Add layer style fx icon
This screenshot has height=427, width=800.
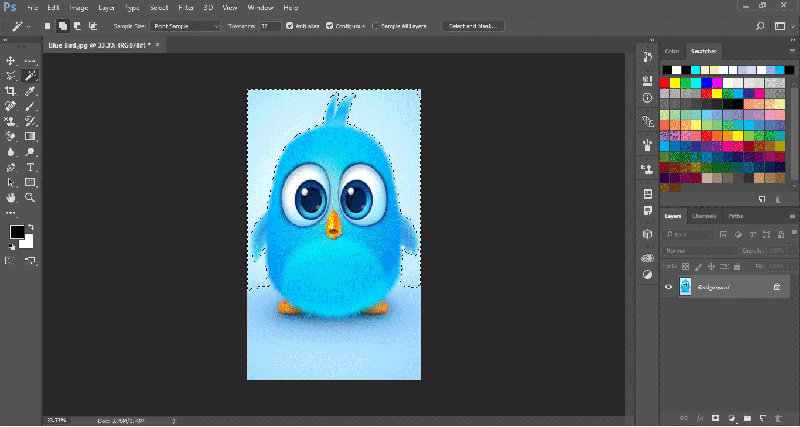coord(700,418)
